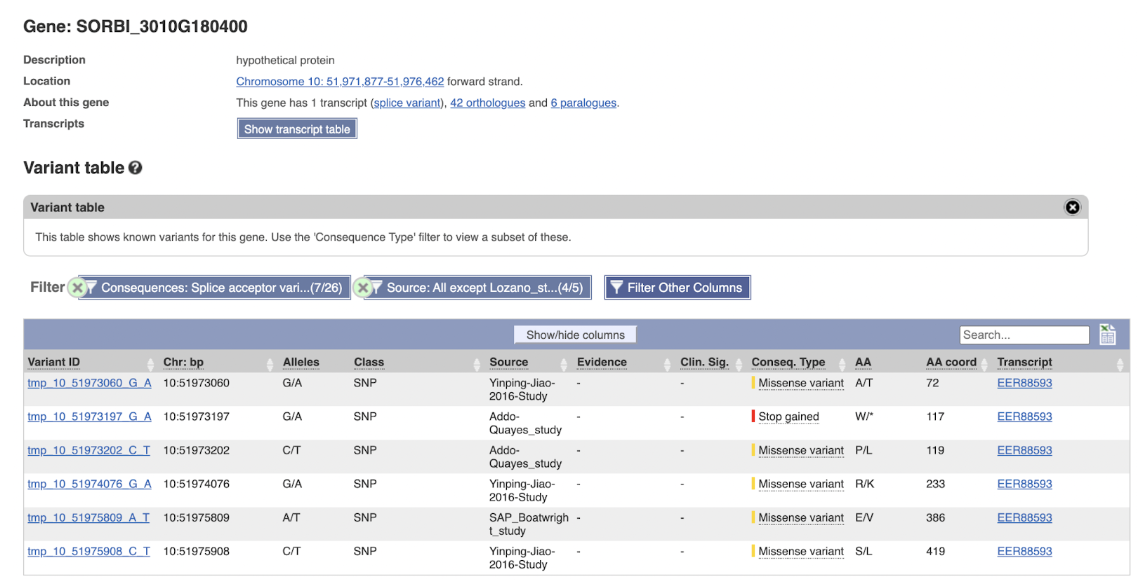Download the table via the spreadsheet icon
Image resolution: width=1148 pixels, height=586 pixels.
coord(1107,335)
